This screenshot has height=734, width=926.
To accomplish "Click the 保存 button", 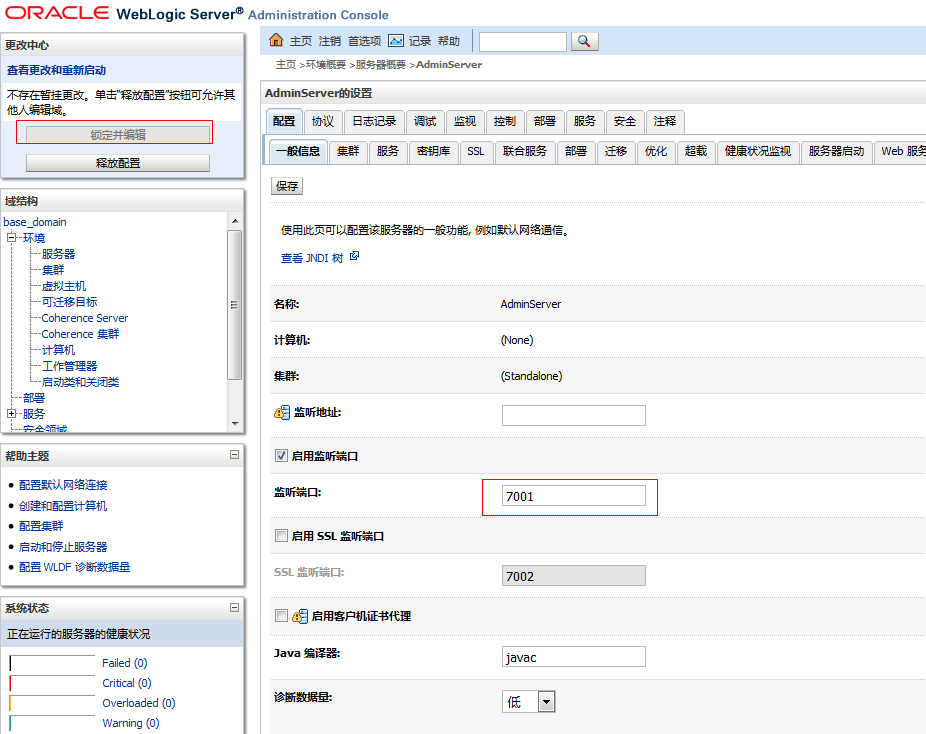I will pos(286,186).
